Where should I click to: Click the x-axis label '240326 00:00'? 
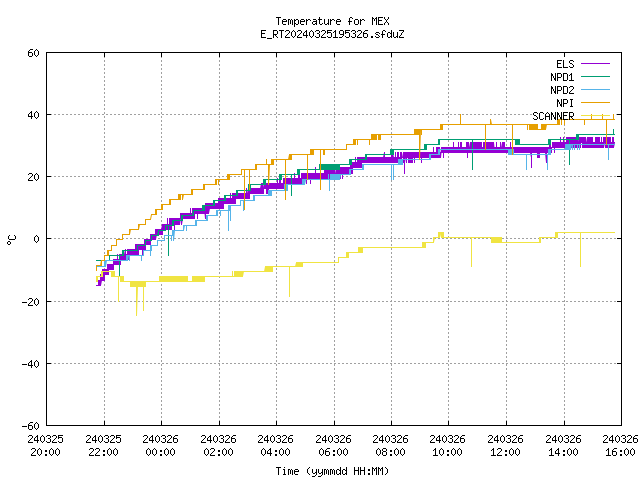tap(160, 446)
